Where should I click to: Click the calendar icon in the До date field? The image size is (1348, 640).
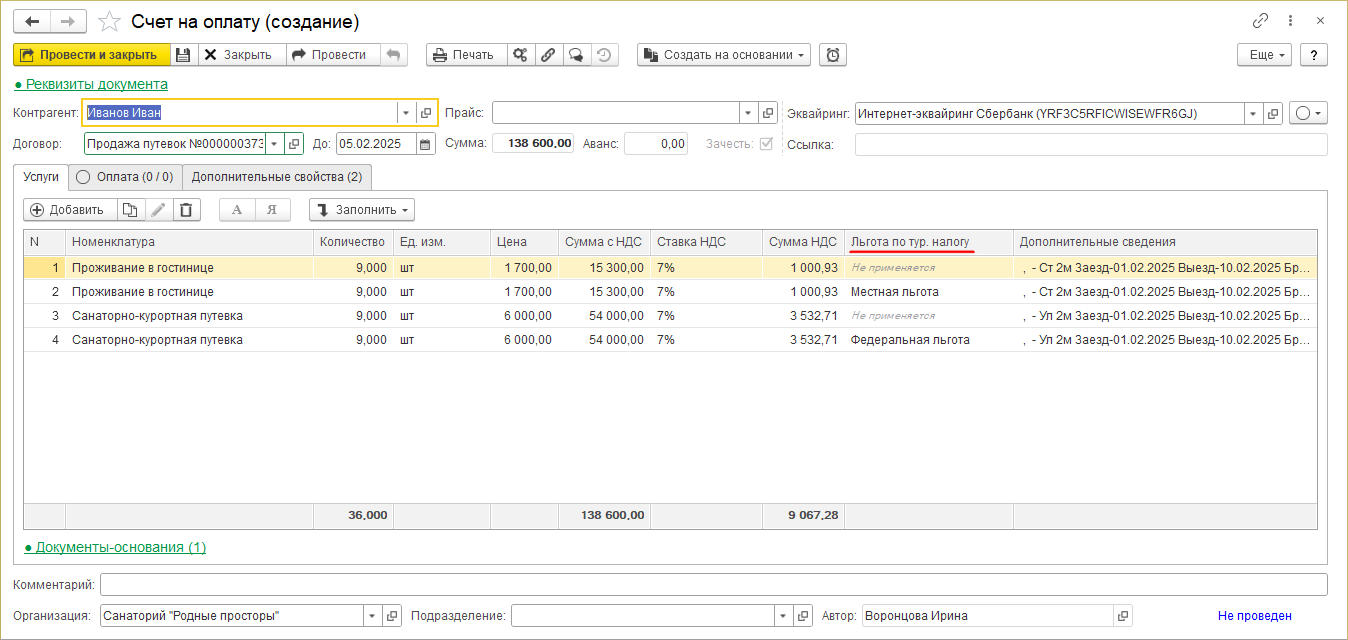(425, 144)
